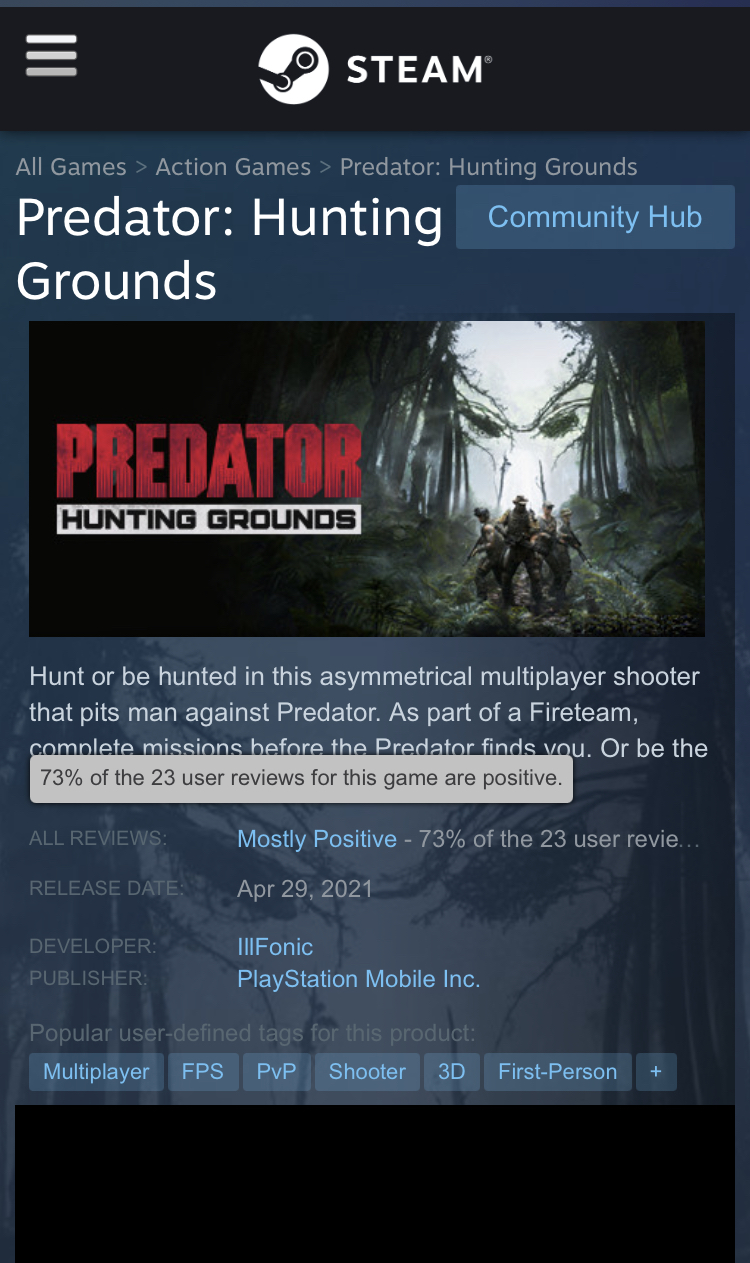The height and width of the screenshot is (1263, 750).
Task: Open Action Games breadcrumb link
Action: (233, 167)
